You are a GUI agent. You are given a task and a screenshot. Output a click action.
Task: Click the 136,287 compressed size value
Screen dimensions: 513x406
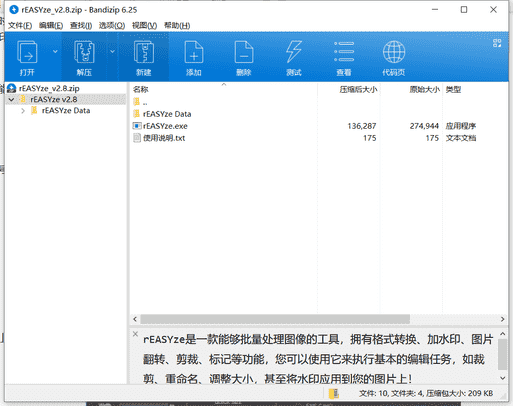362,126
